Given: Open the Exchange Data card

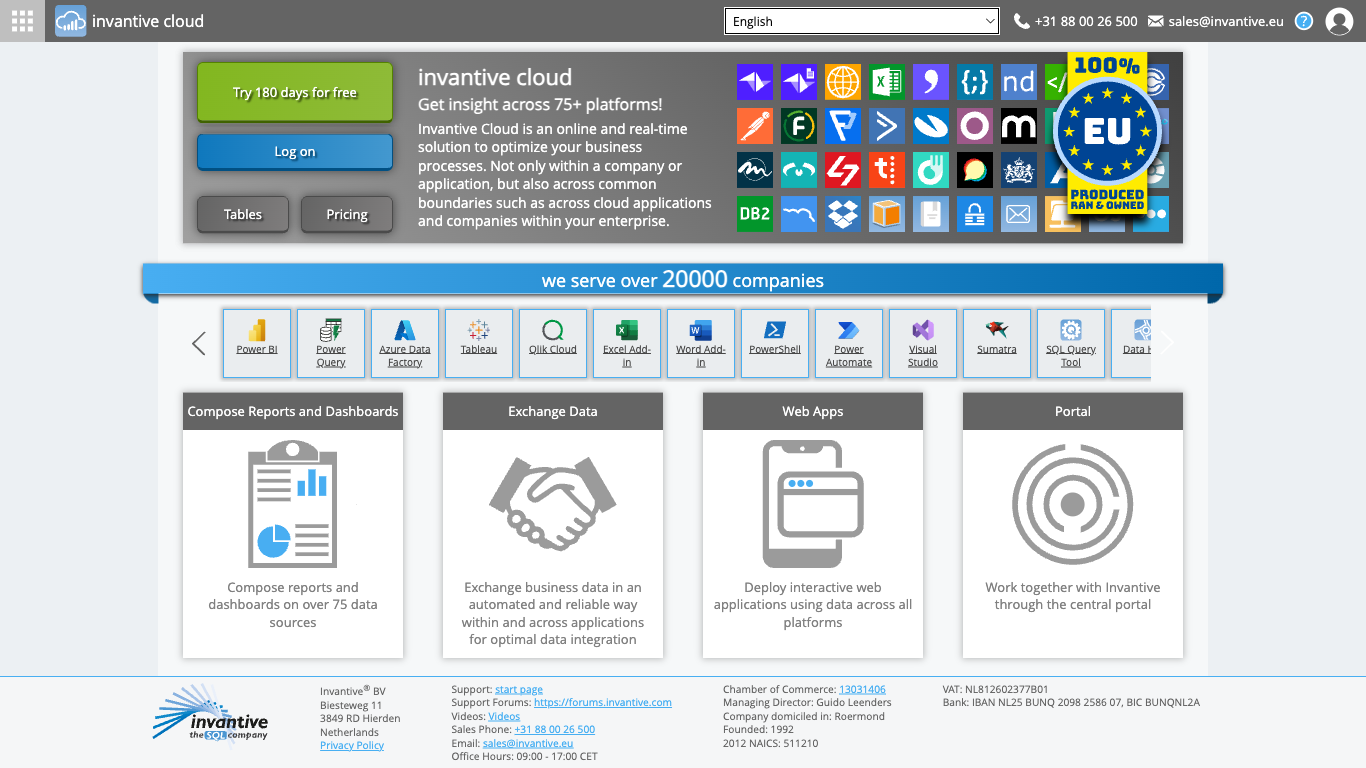Looking at the screenshot, I should (553, 525).
